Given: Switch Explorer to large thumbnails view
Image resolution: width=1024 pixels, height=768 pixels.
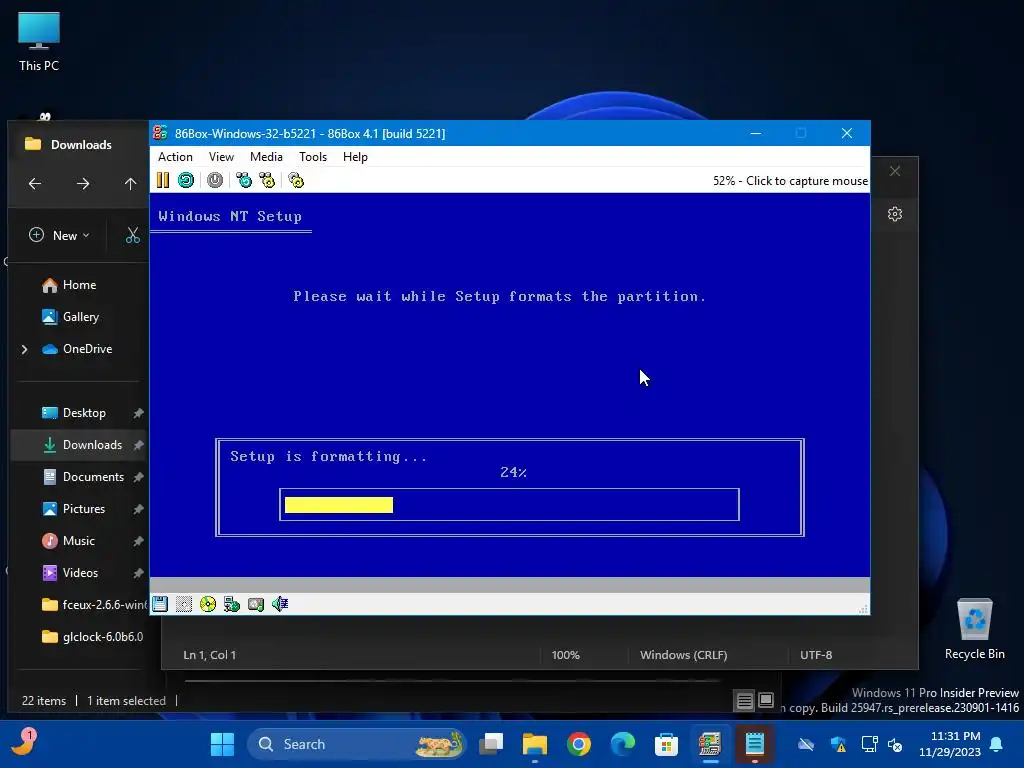Looking at the screenshot, I should coord(766,701).
